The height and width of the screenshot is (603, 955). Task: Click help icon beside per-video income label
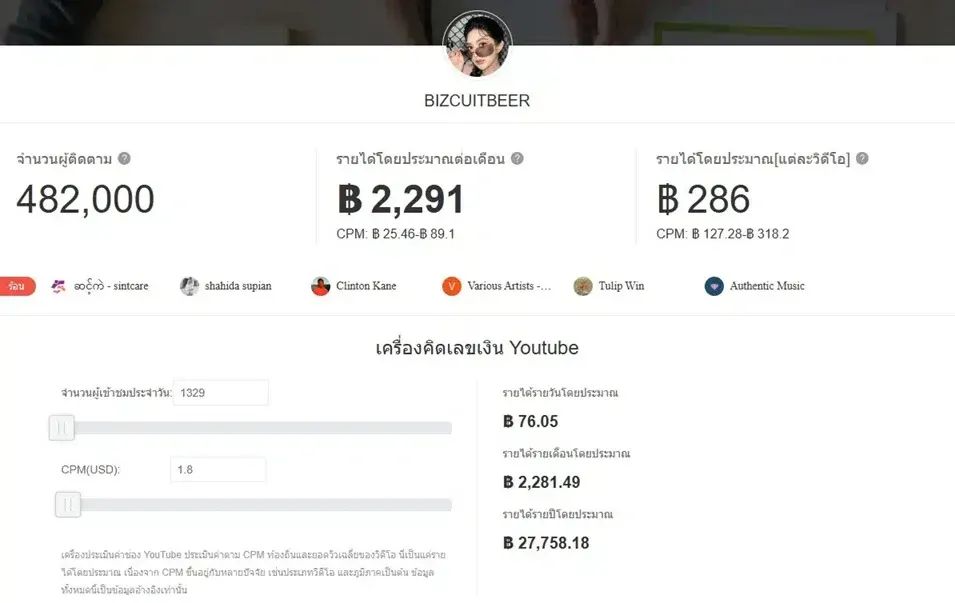point(862,158)
